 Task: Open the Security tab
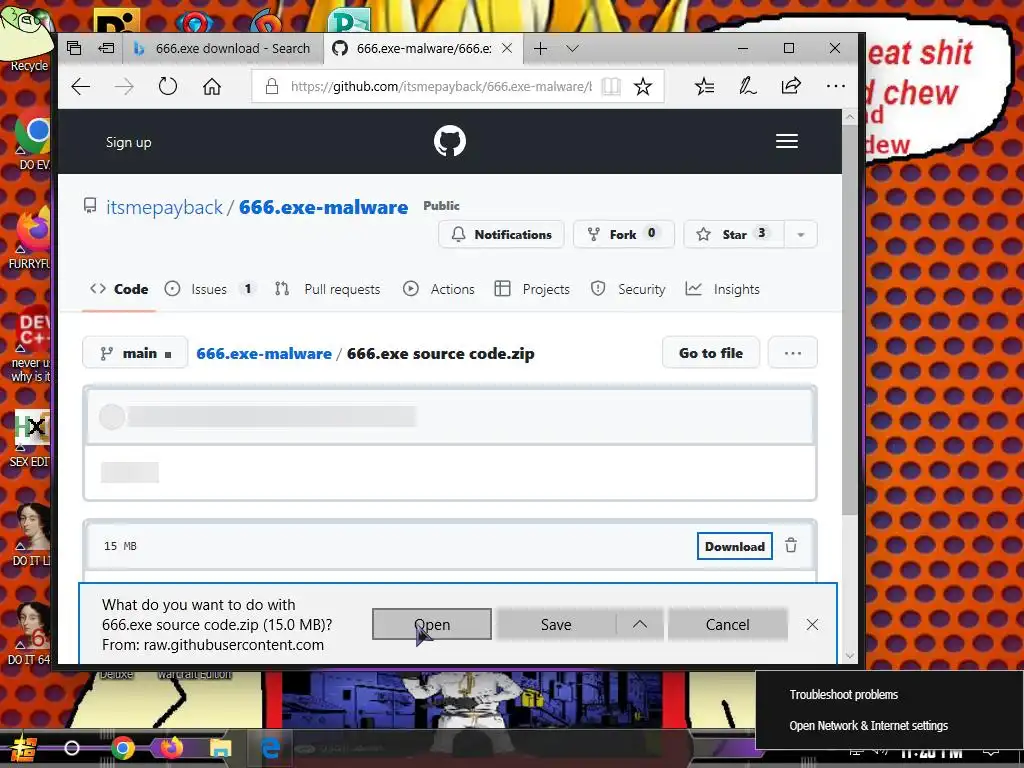[628, 289]
